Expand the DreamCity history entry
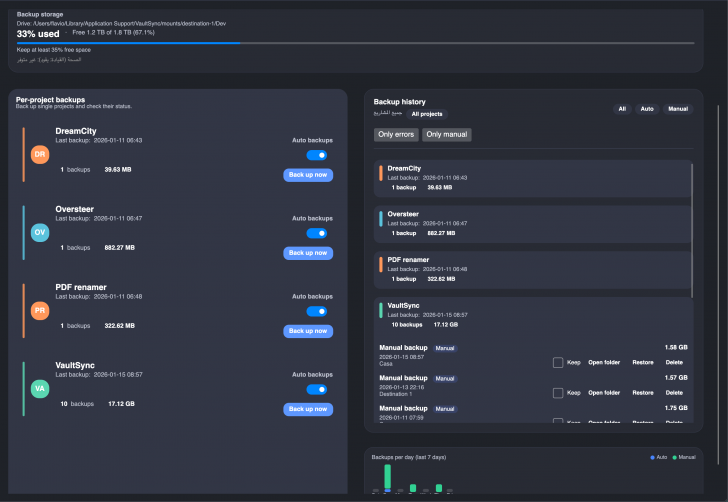728x502 pixels. [x=533, y=178]
